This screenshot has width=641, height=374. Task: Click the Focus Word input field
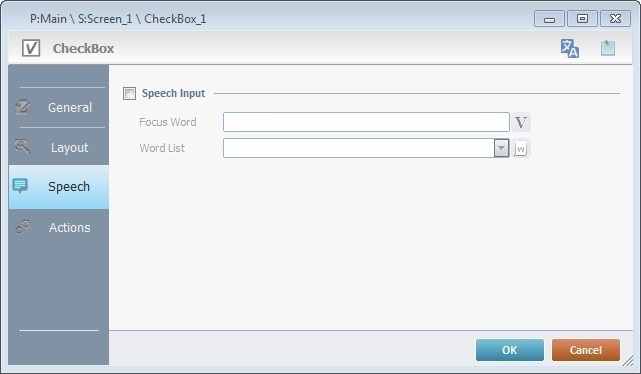tap(366, 122)
